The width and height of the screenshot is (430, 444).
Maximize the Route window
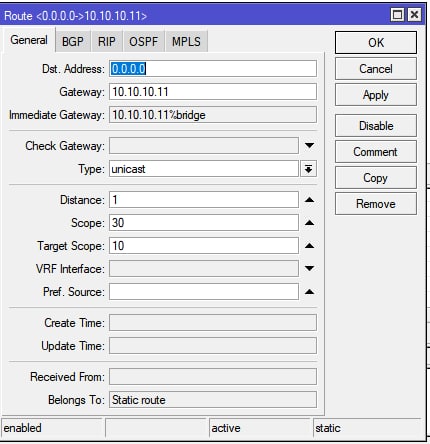point(397,15)
